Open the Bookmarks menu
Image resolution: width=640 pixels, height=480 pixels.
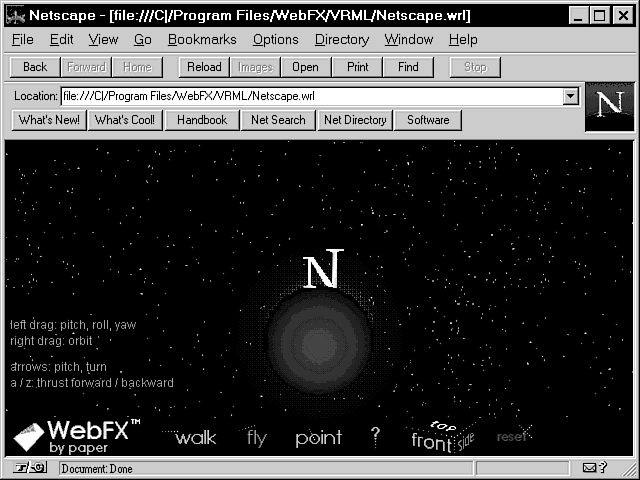point(202,40)
